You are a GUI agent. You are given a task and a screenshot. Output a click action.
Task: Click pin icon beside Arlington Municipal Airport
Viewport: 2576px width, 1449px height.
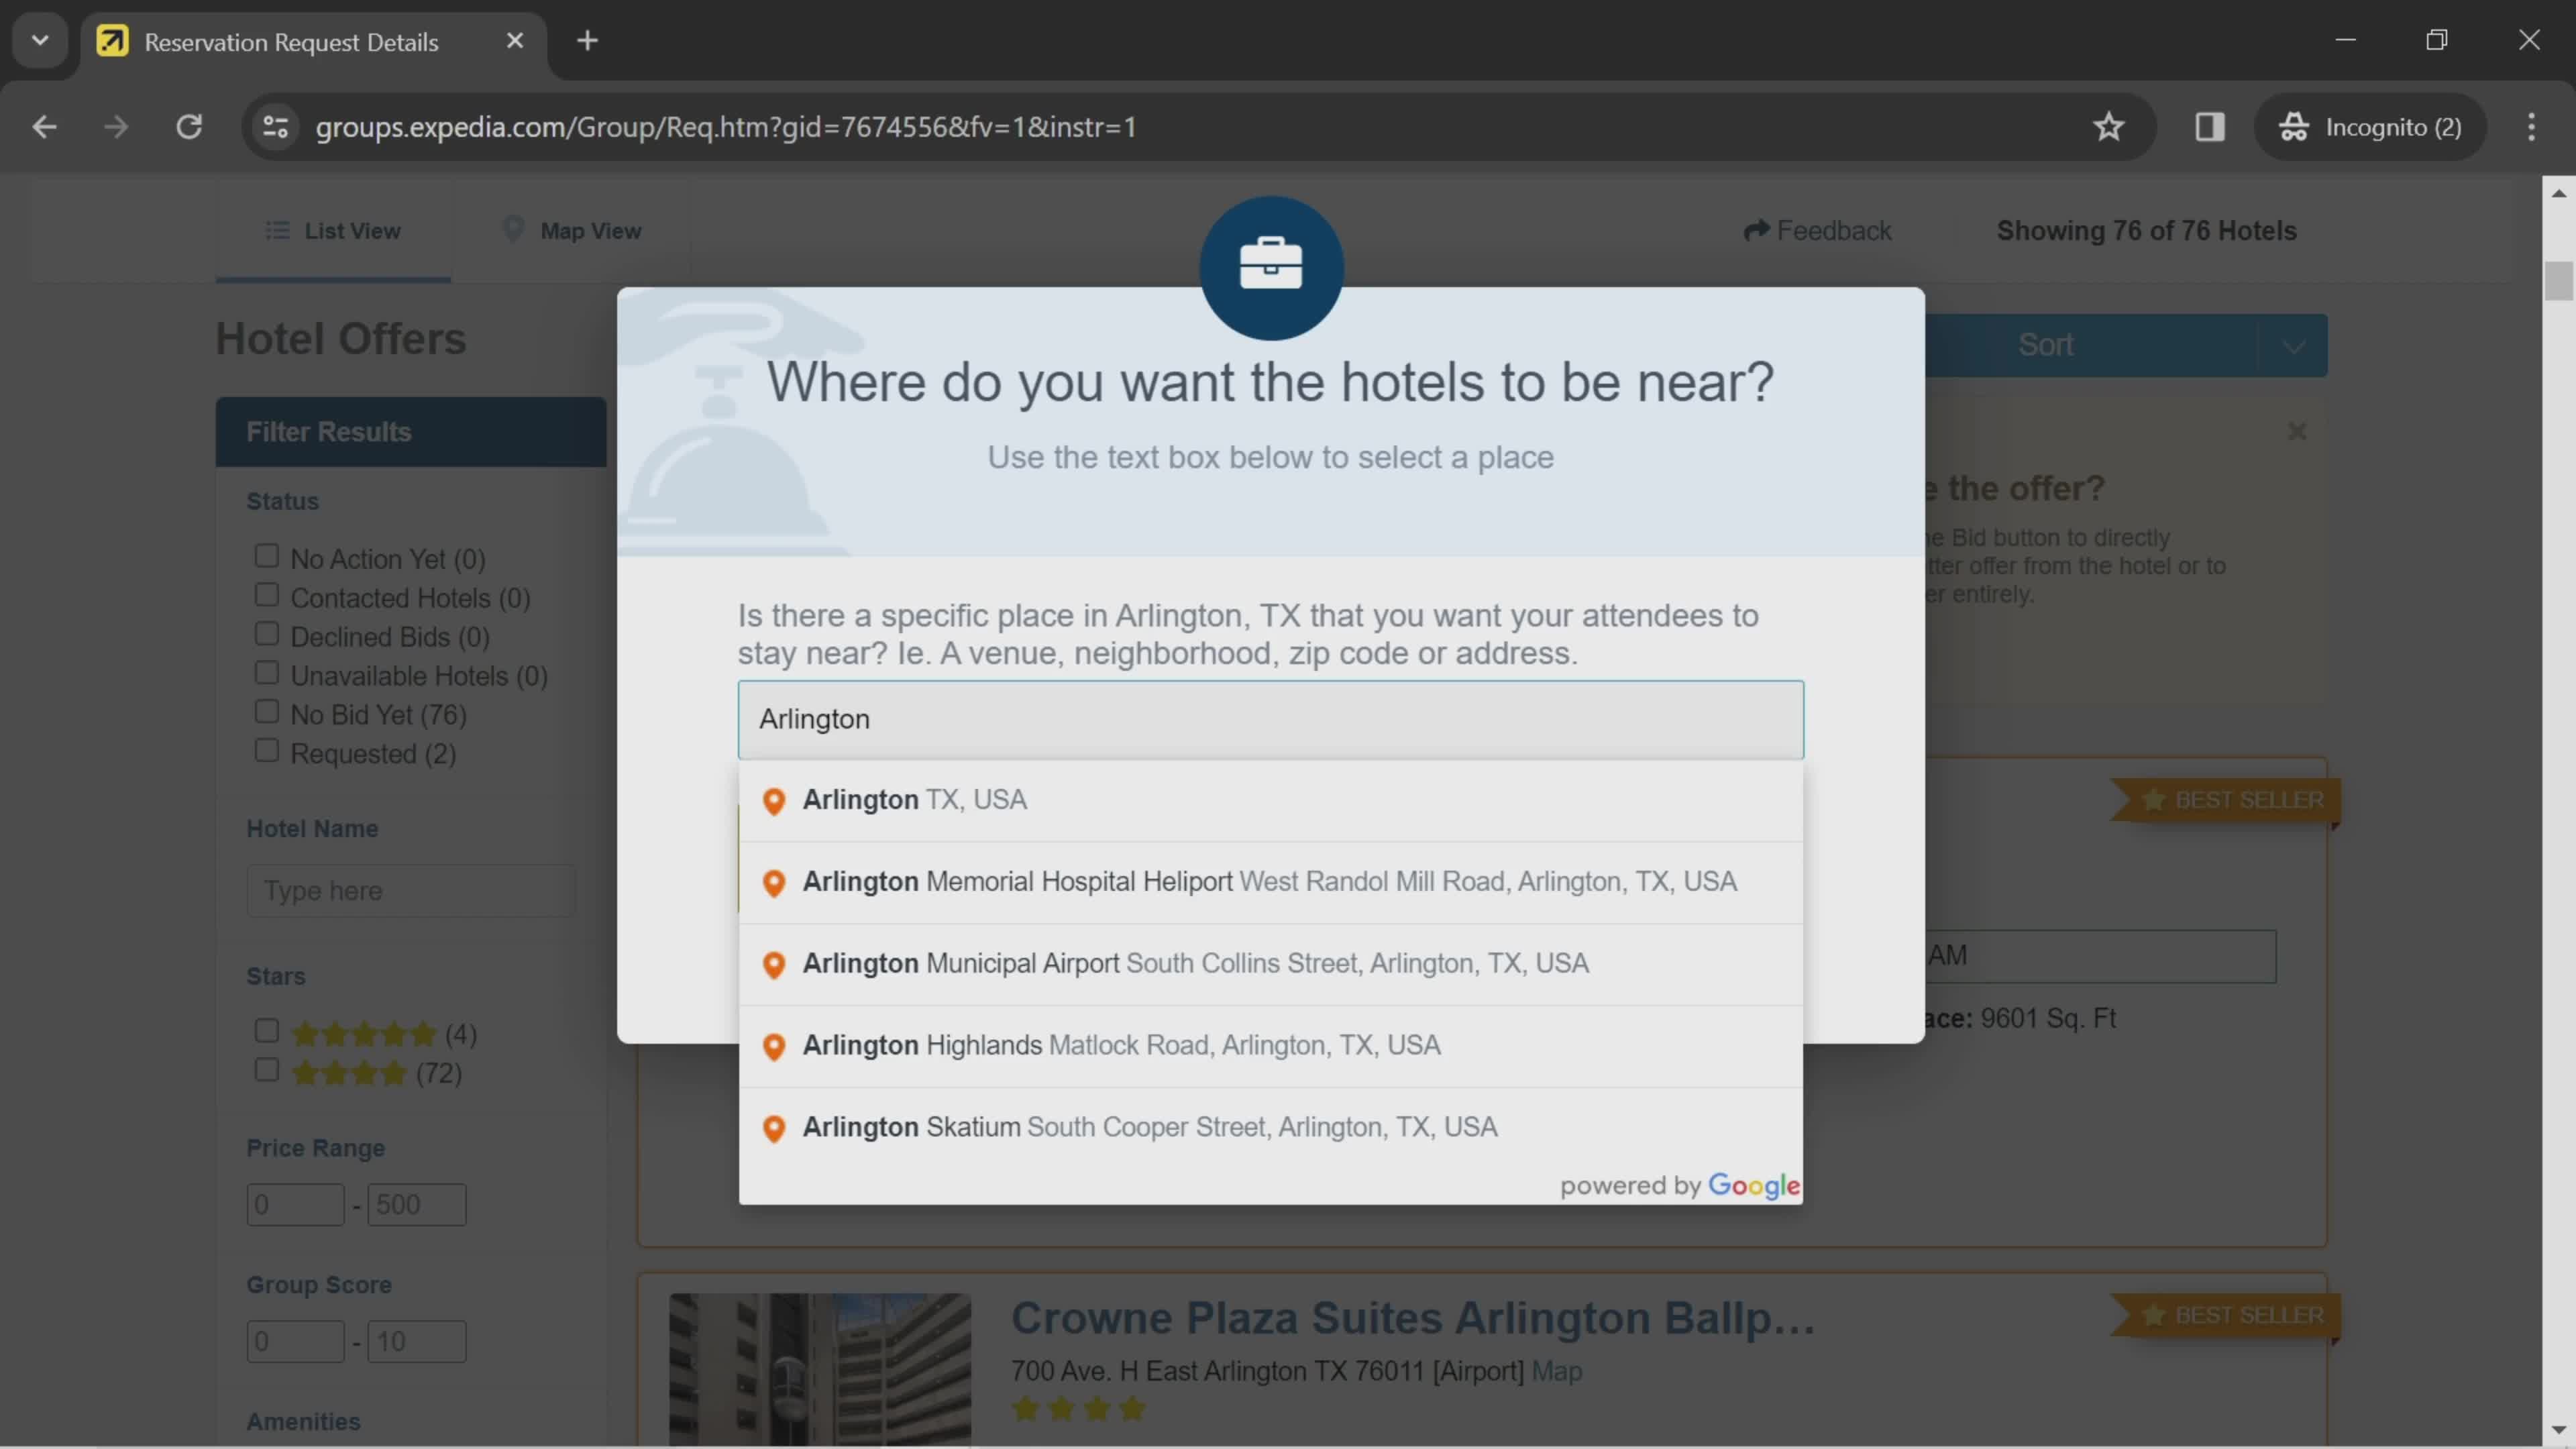773,965
